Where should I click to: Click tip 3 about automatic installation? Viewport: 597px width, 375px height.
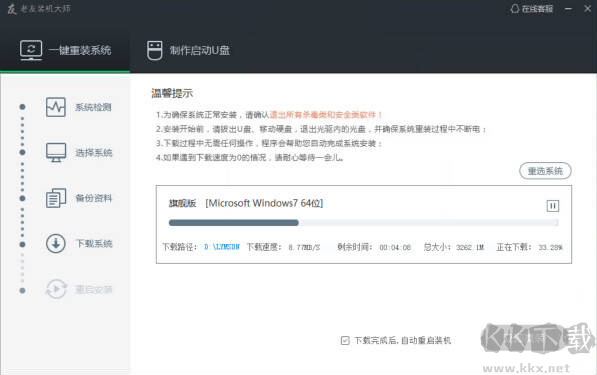point(269,144)
